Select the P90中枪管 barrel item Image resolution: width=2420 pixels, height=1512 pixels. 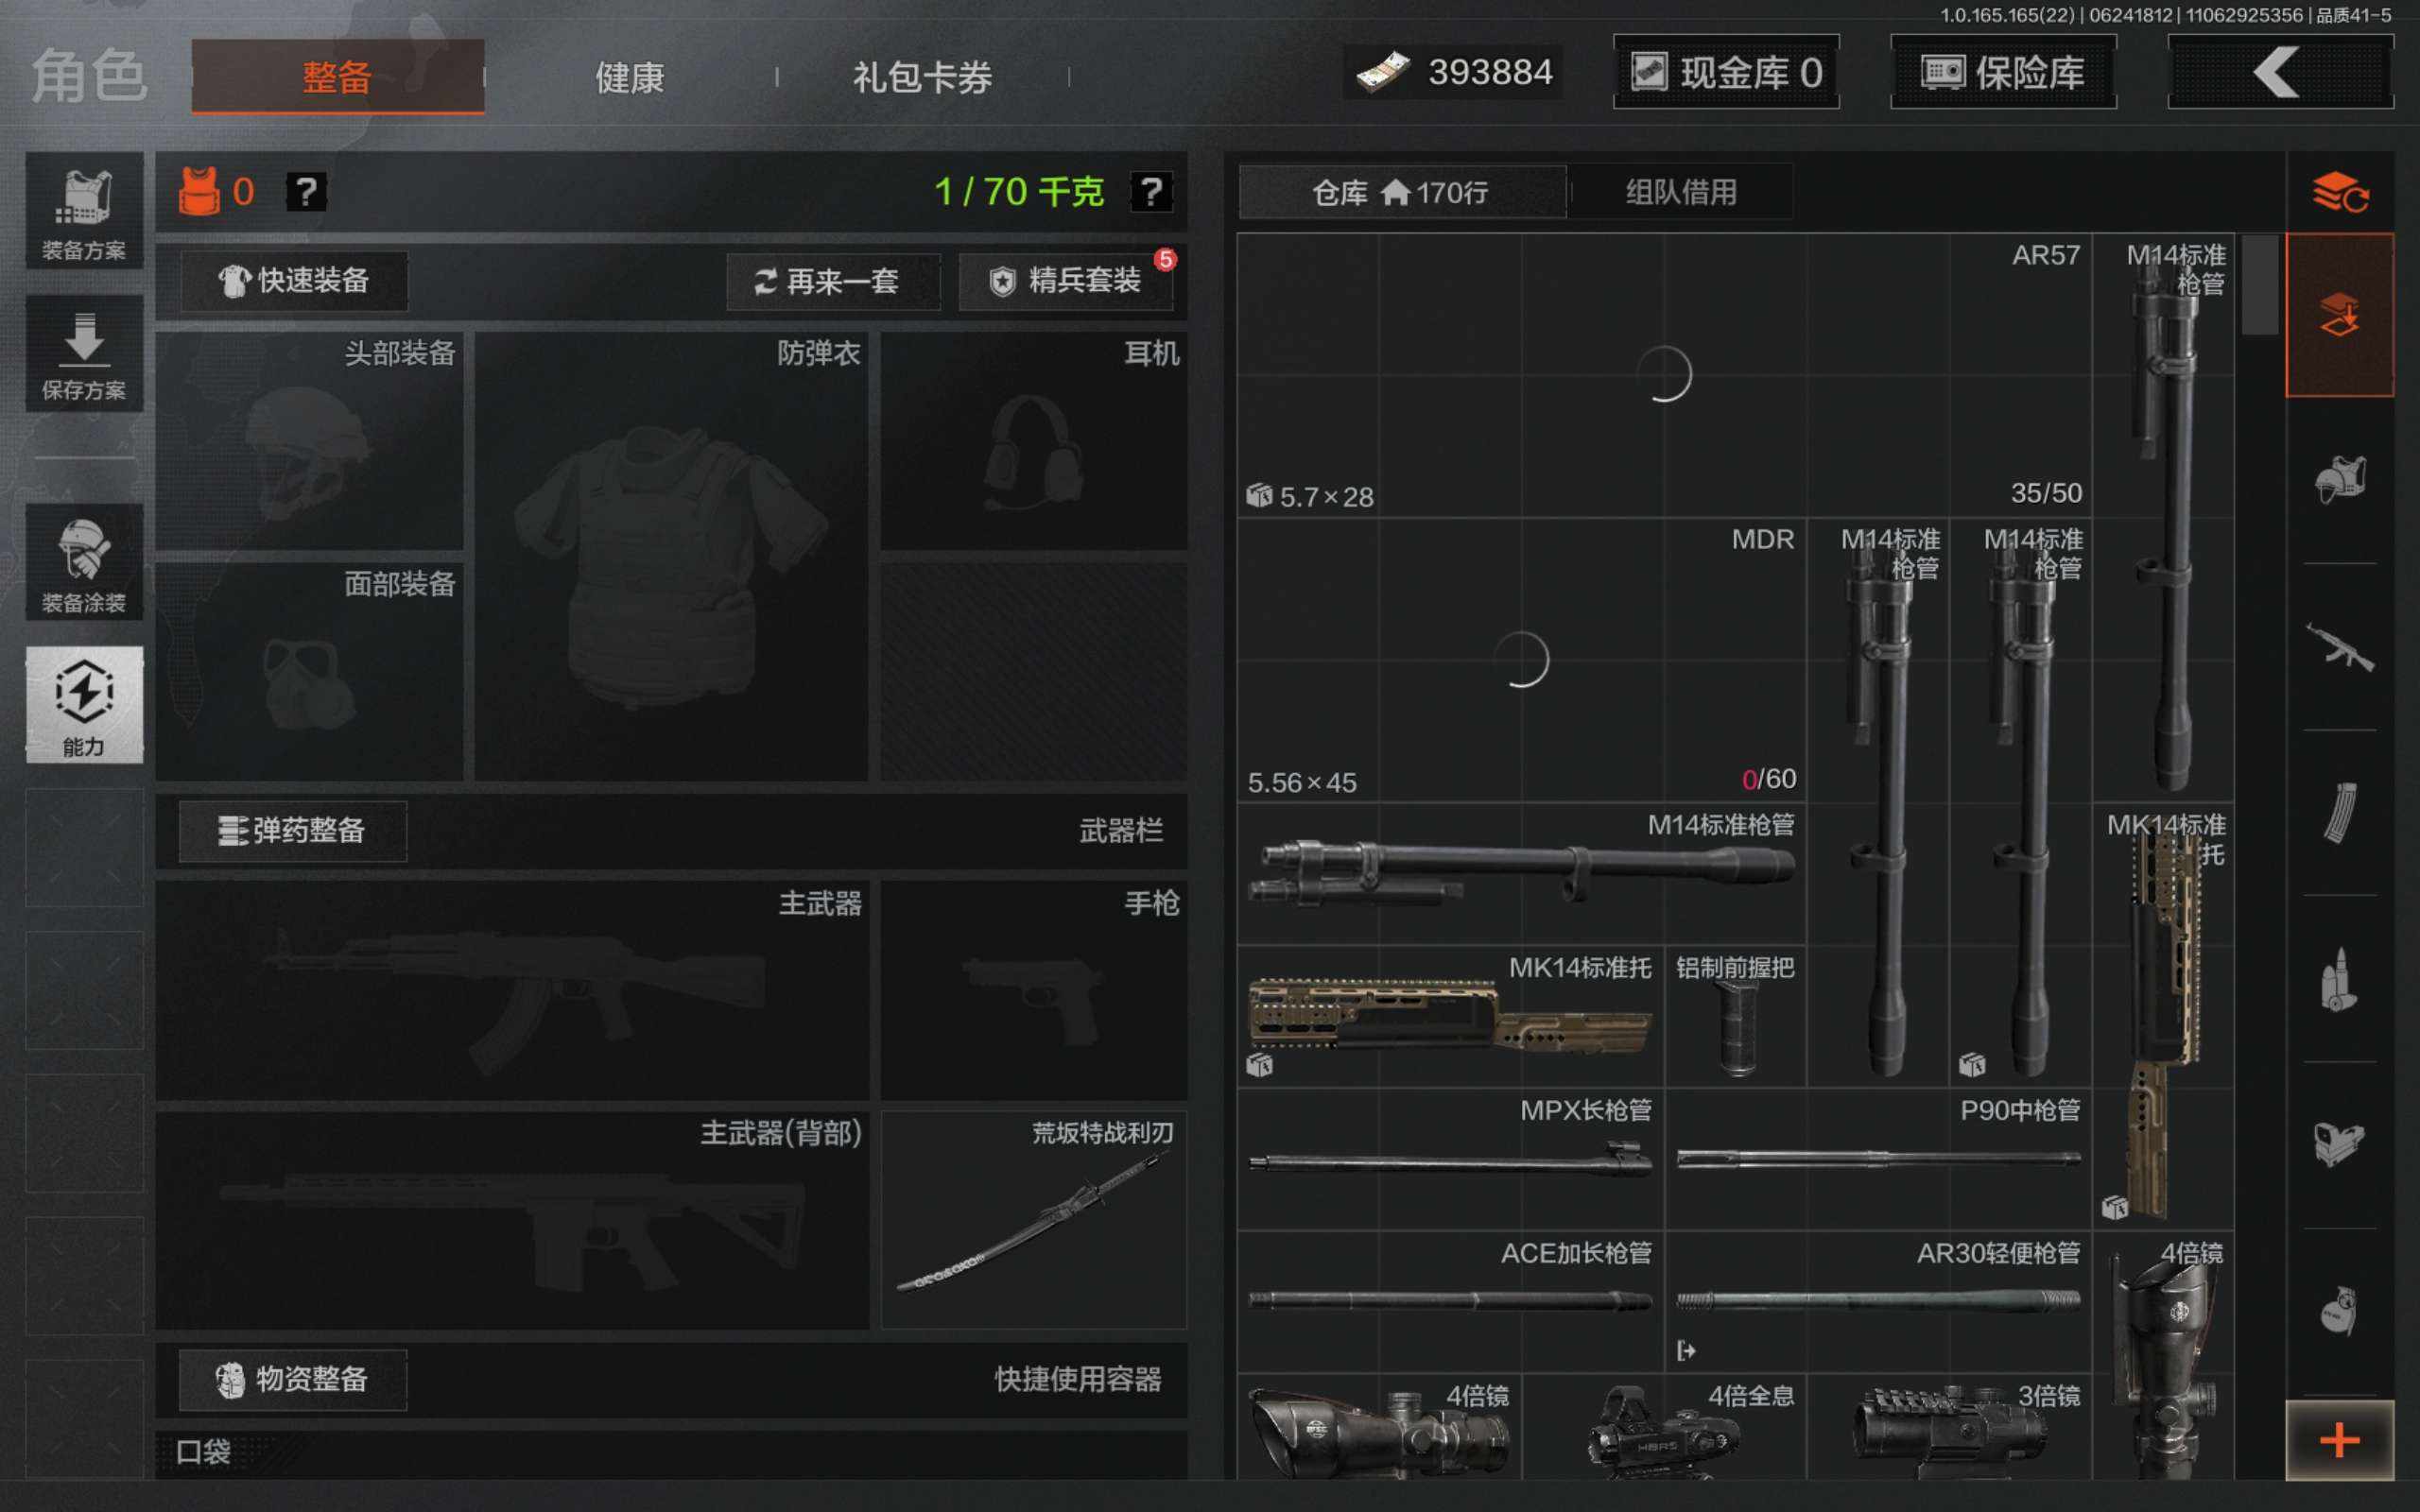1878,1159
